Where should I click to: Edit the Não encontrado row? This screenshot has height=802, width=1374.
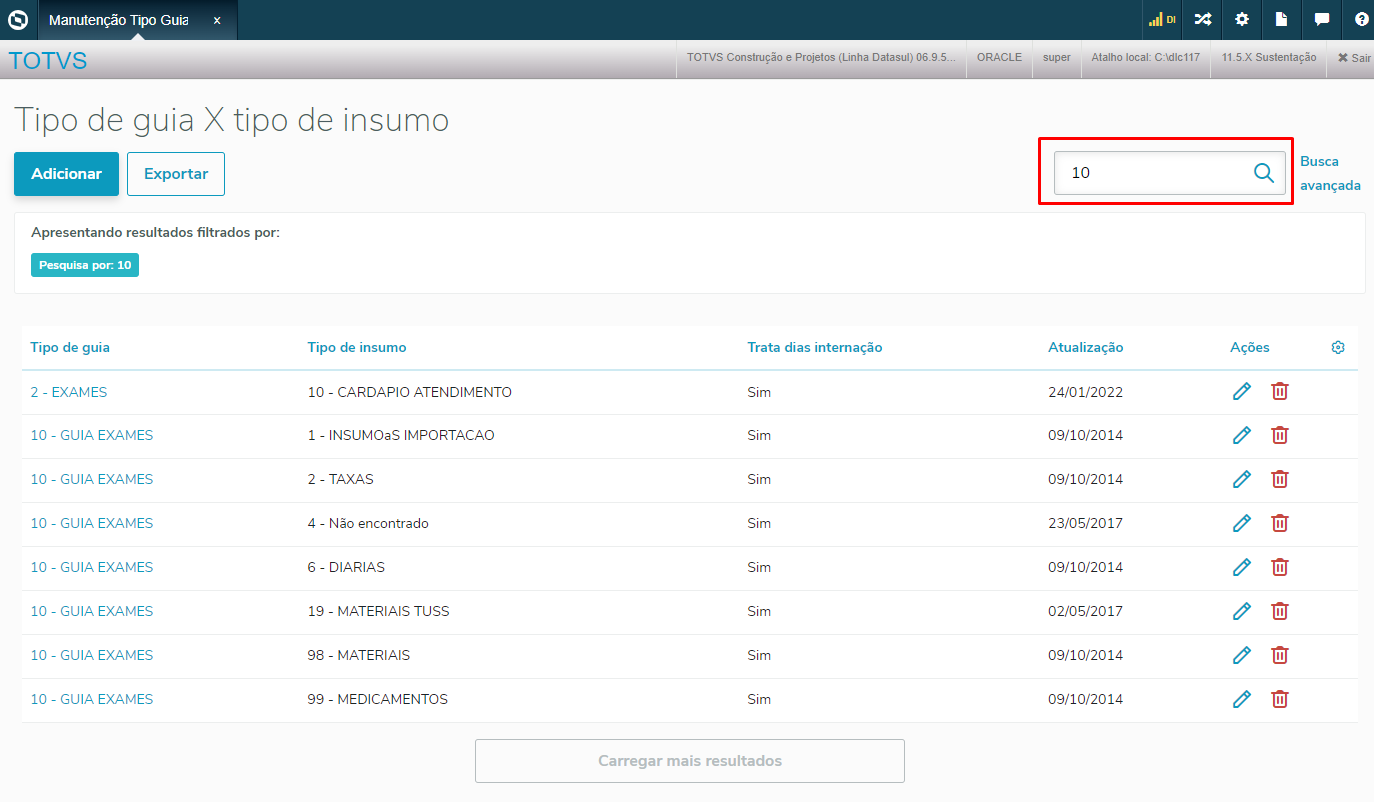(x=1242, y=523)
